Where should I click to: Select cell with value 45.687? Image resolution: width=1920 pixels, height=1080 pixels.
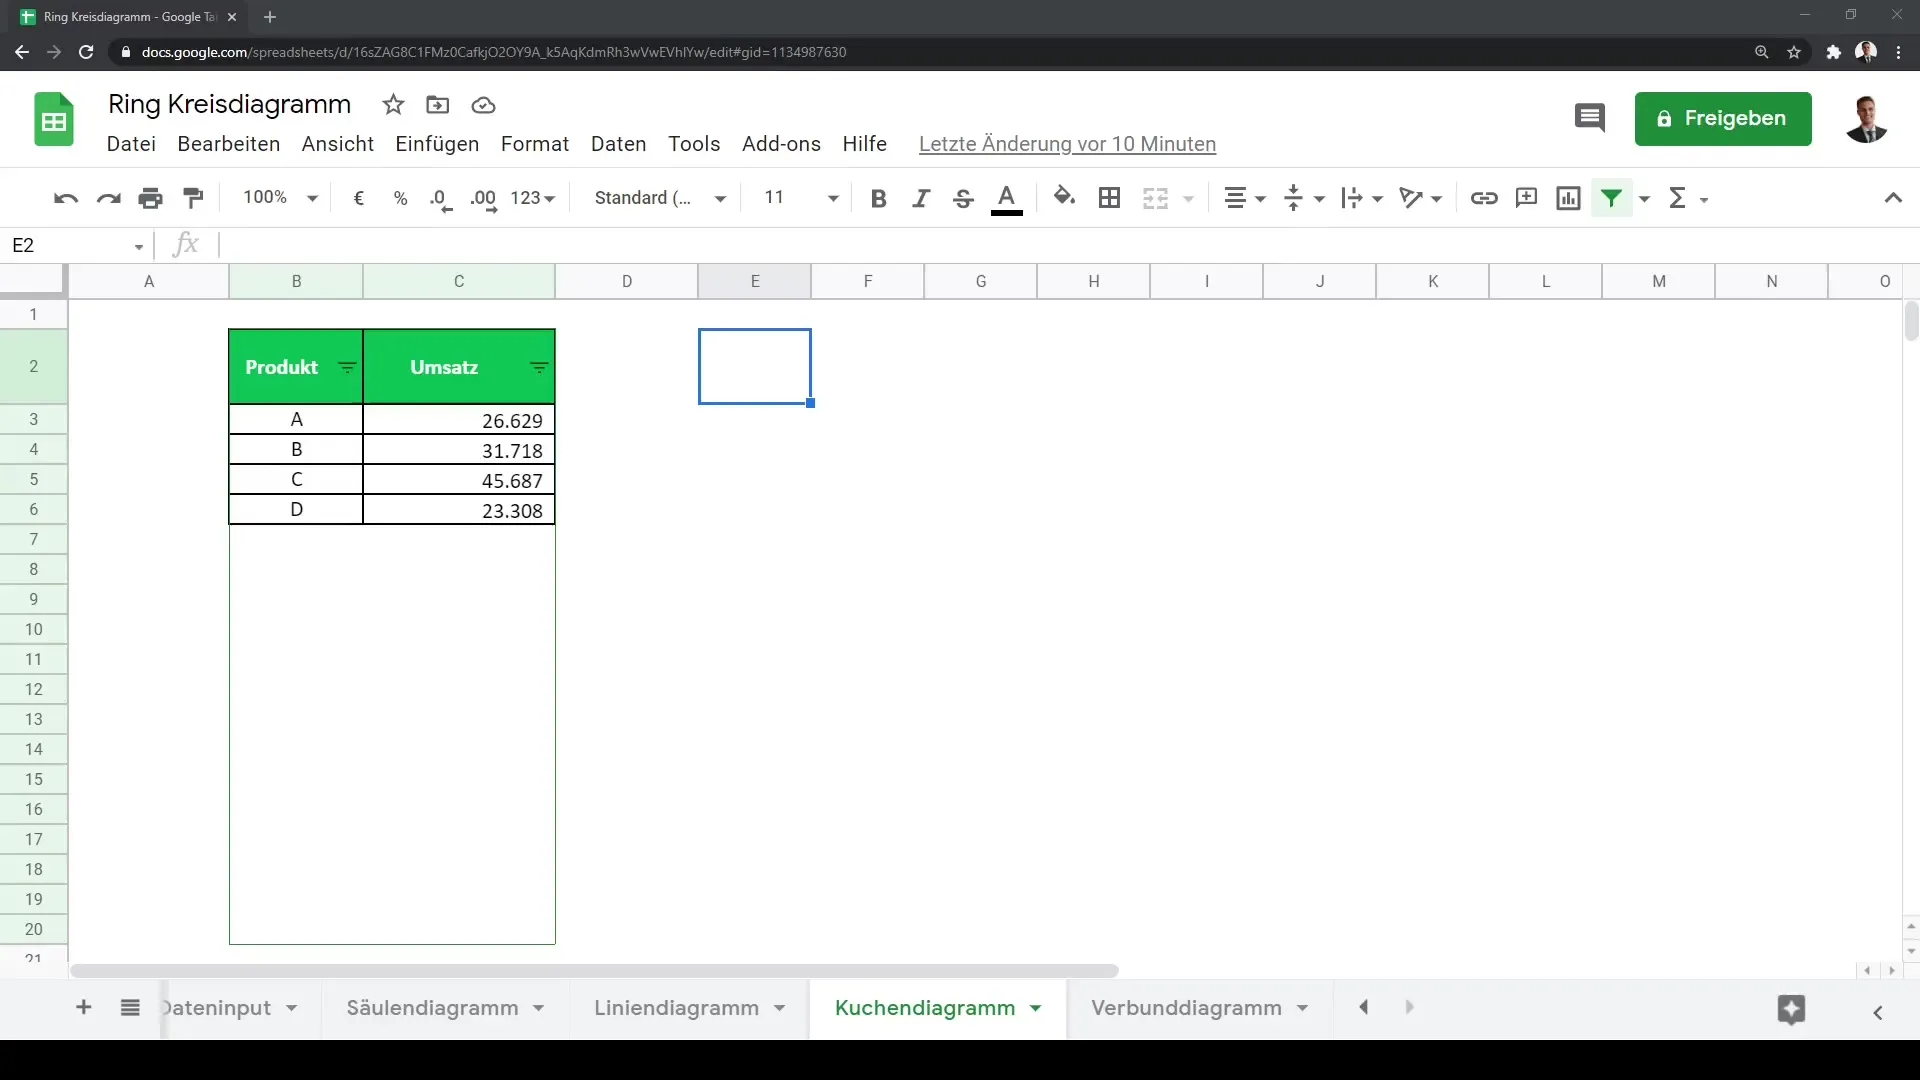point(459,480)
